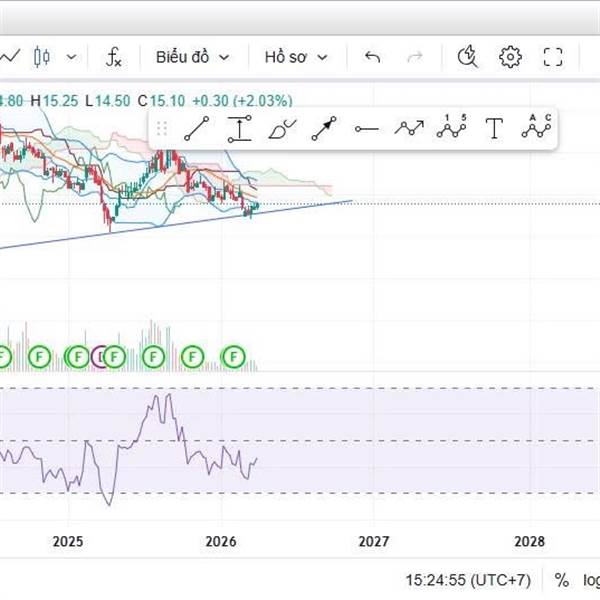Select the text annotation tool

494,129
